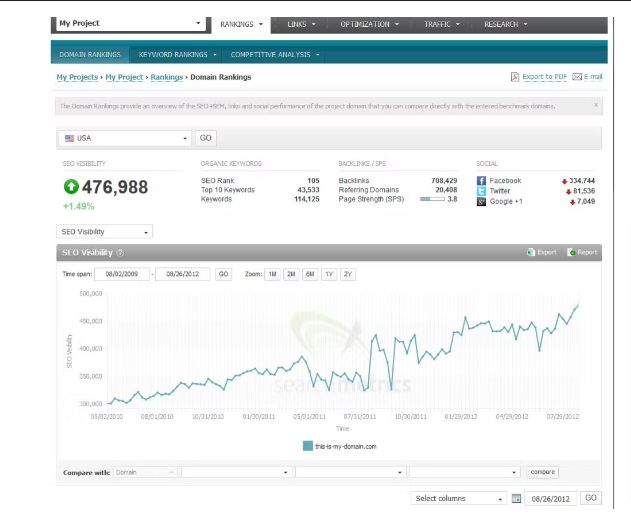Expand the USA country selector
Screen dimensions: 631x520
(124, 138)
